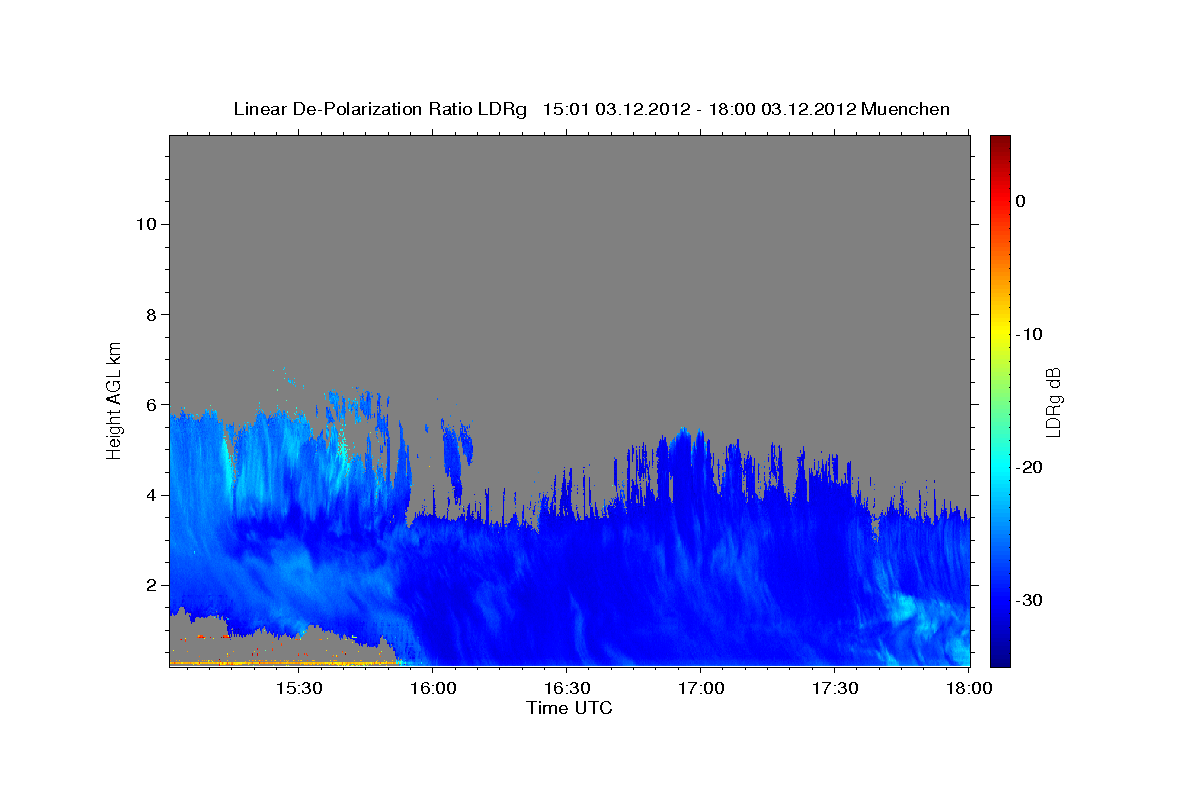Click the 'Time UTC' axis label
The width and height of the screenshot is (1200, 800).
(569, 708)
